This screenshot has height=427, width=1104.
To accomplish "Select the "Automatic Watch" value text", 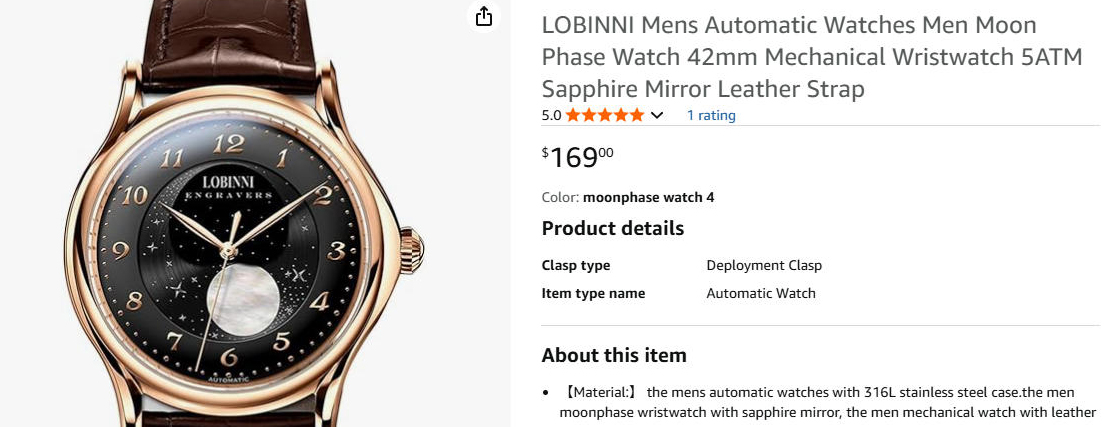I will (x=760, y=293).
